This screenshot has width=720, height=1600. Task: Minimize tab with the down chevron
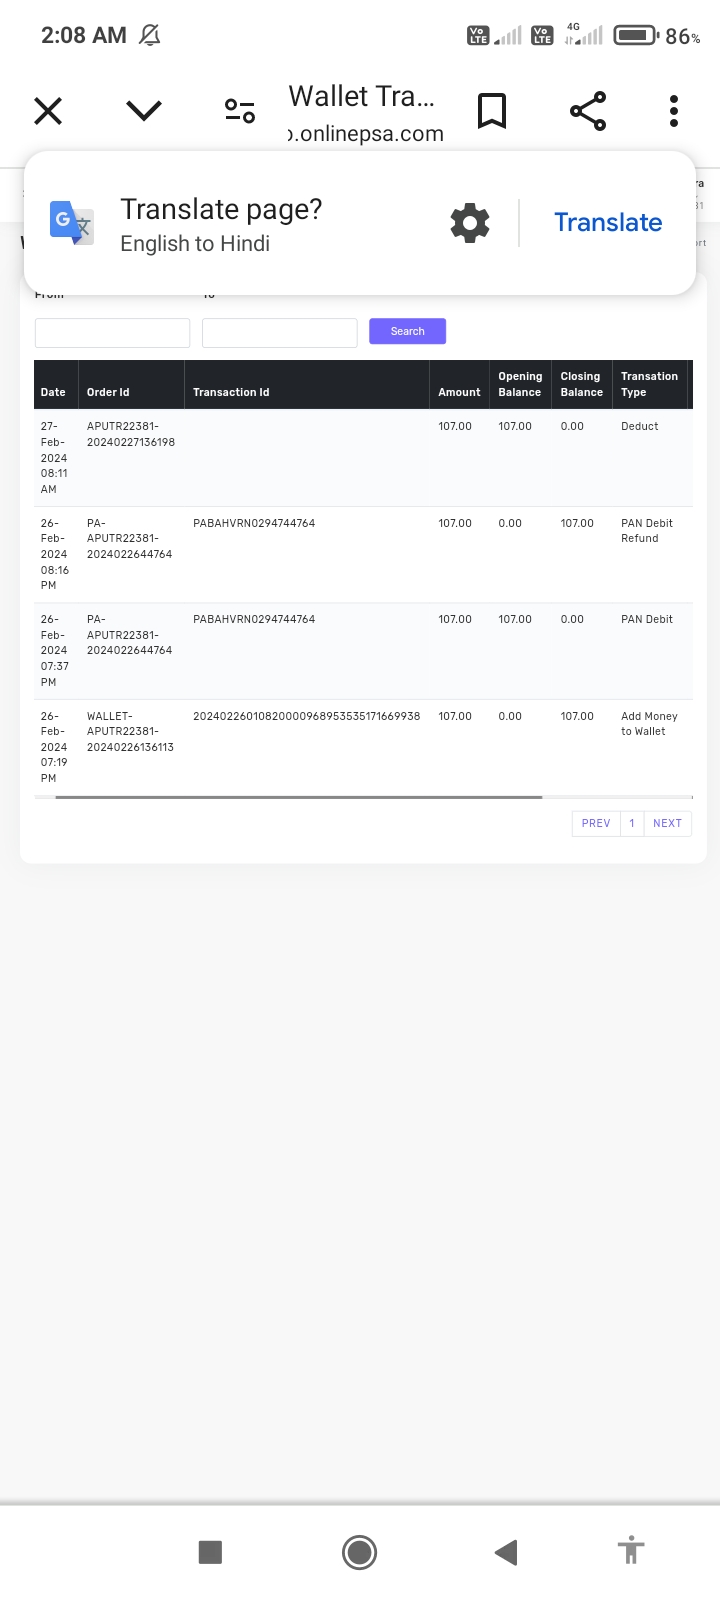pos(144,110)
